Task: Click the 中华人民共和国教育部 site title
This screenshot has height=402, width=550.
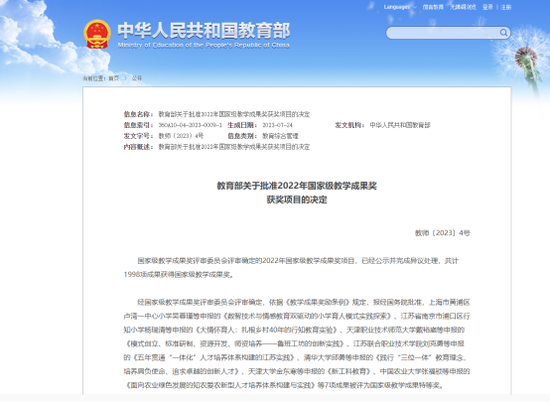Action: (204, 30)
